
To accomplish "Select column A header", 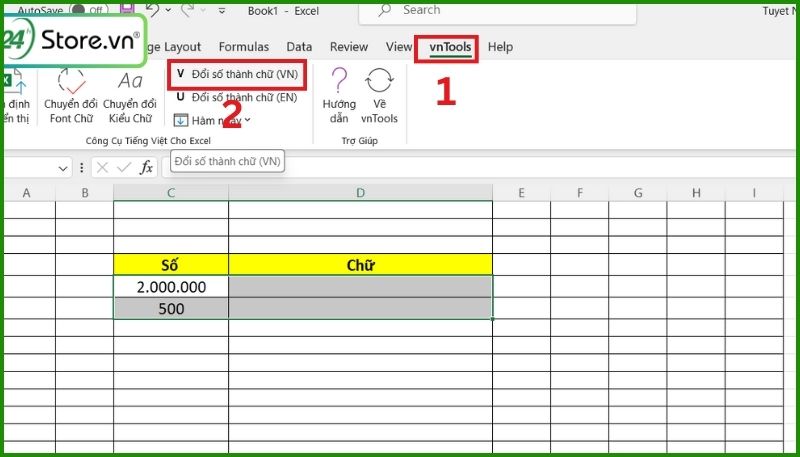I will 27,193.
